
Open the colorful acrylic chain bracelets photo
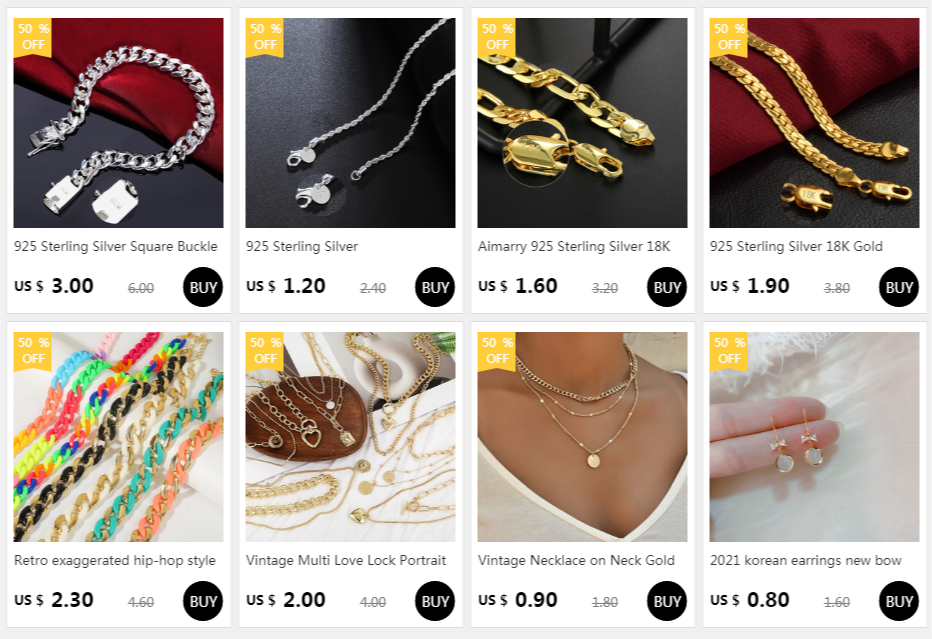click(118, 436)
